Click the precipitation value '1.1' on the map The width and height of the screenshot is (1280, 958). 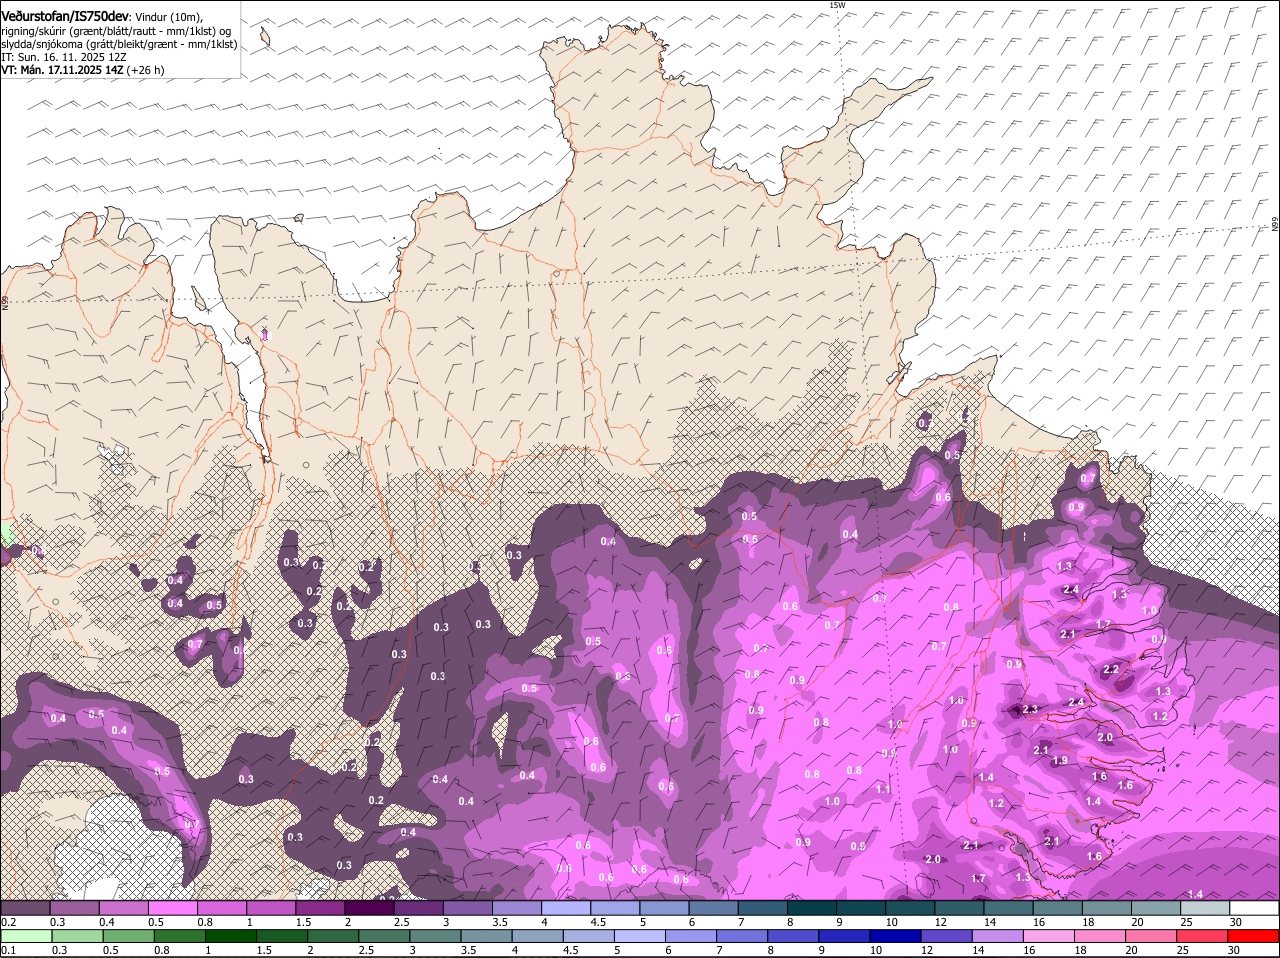click(883, 789)
